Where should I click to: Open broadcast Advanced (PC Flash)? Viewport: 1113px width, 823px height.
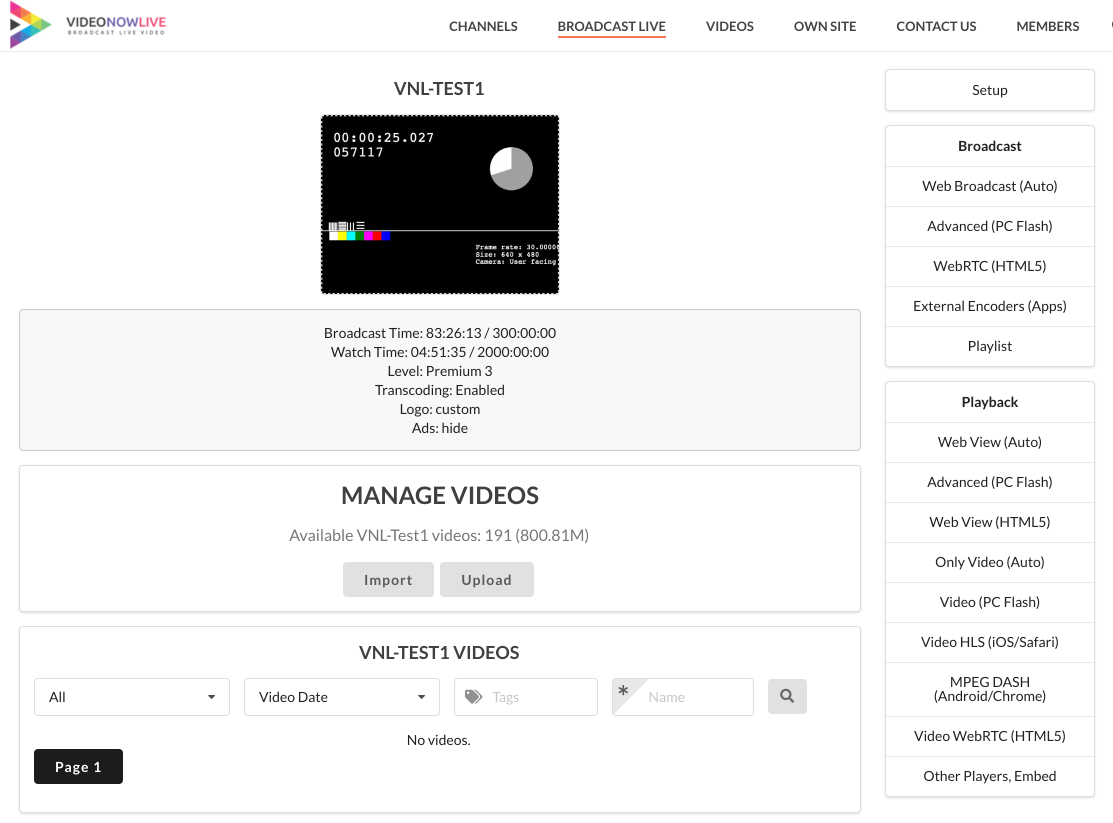tap(989, 226)
